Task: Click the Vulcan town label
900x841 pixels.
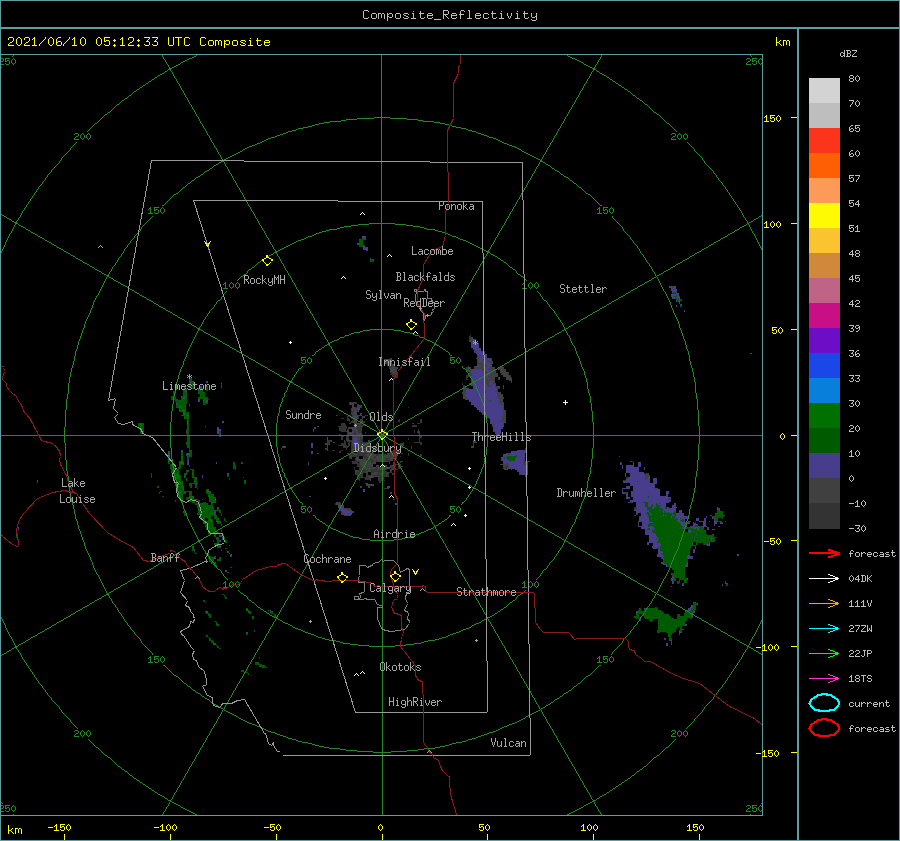Action: (x=508, y=743)
